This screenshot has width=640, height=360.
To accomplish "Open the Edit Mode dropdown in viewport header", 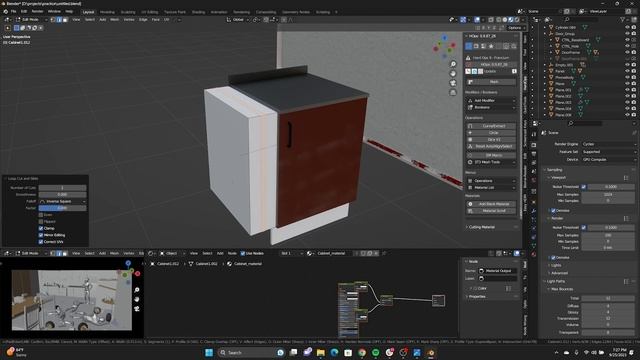I will tap(30, 20).
